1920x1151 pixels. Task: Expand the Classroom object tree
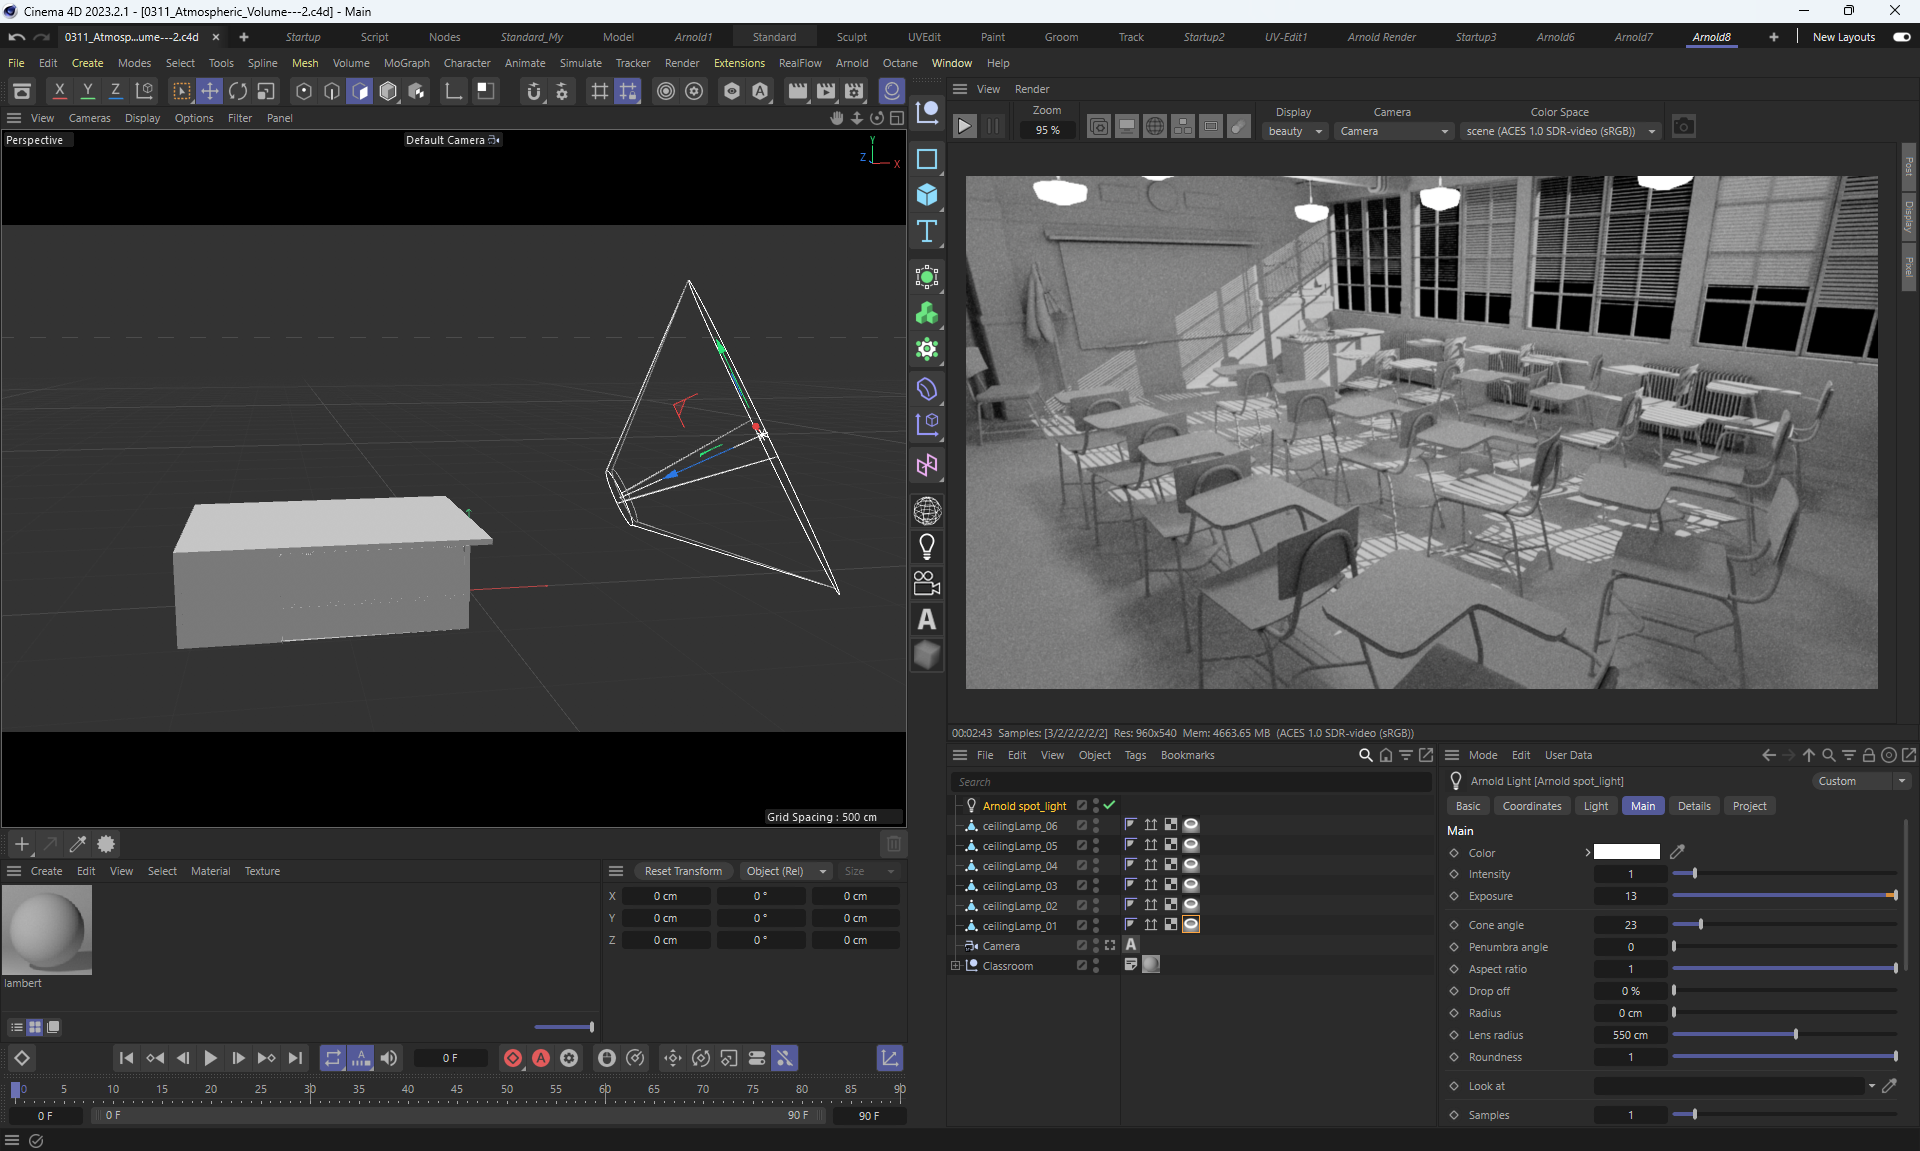click(955, 966)
